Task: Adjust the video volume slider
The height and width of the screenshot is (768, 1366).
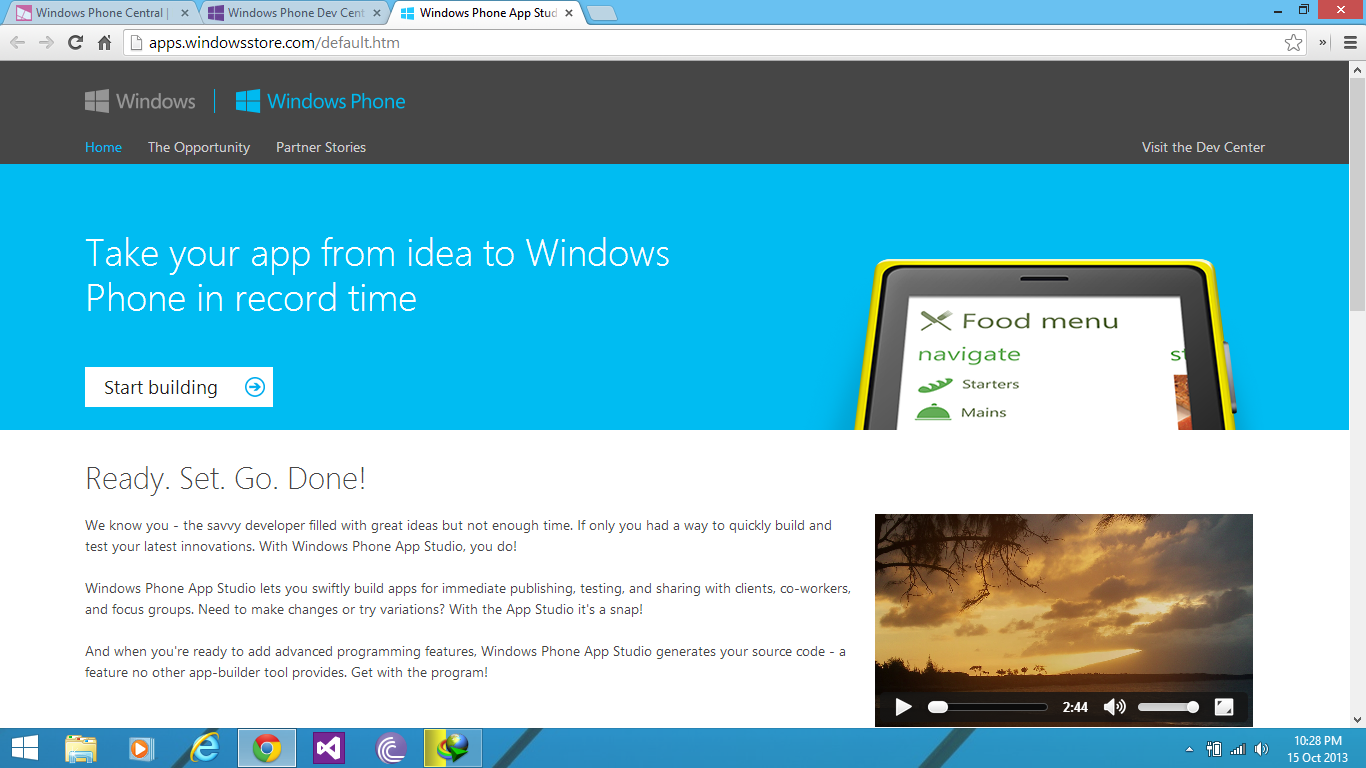Action: point(1168,707)
